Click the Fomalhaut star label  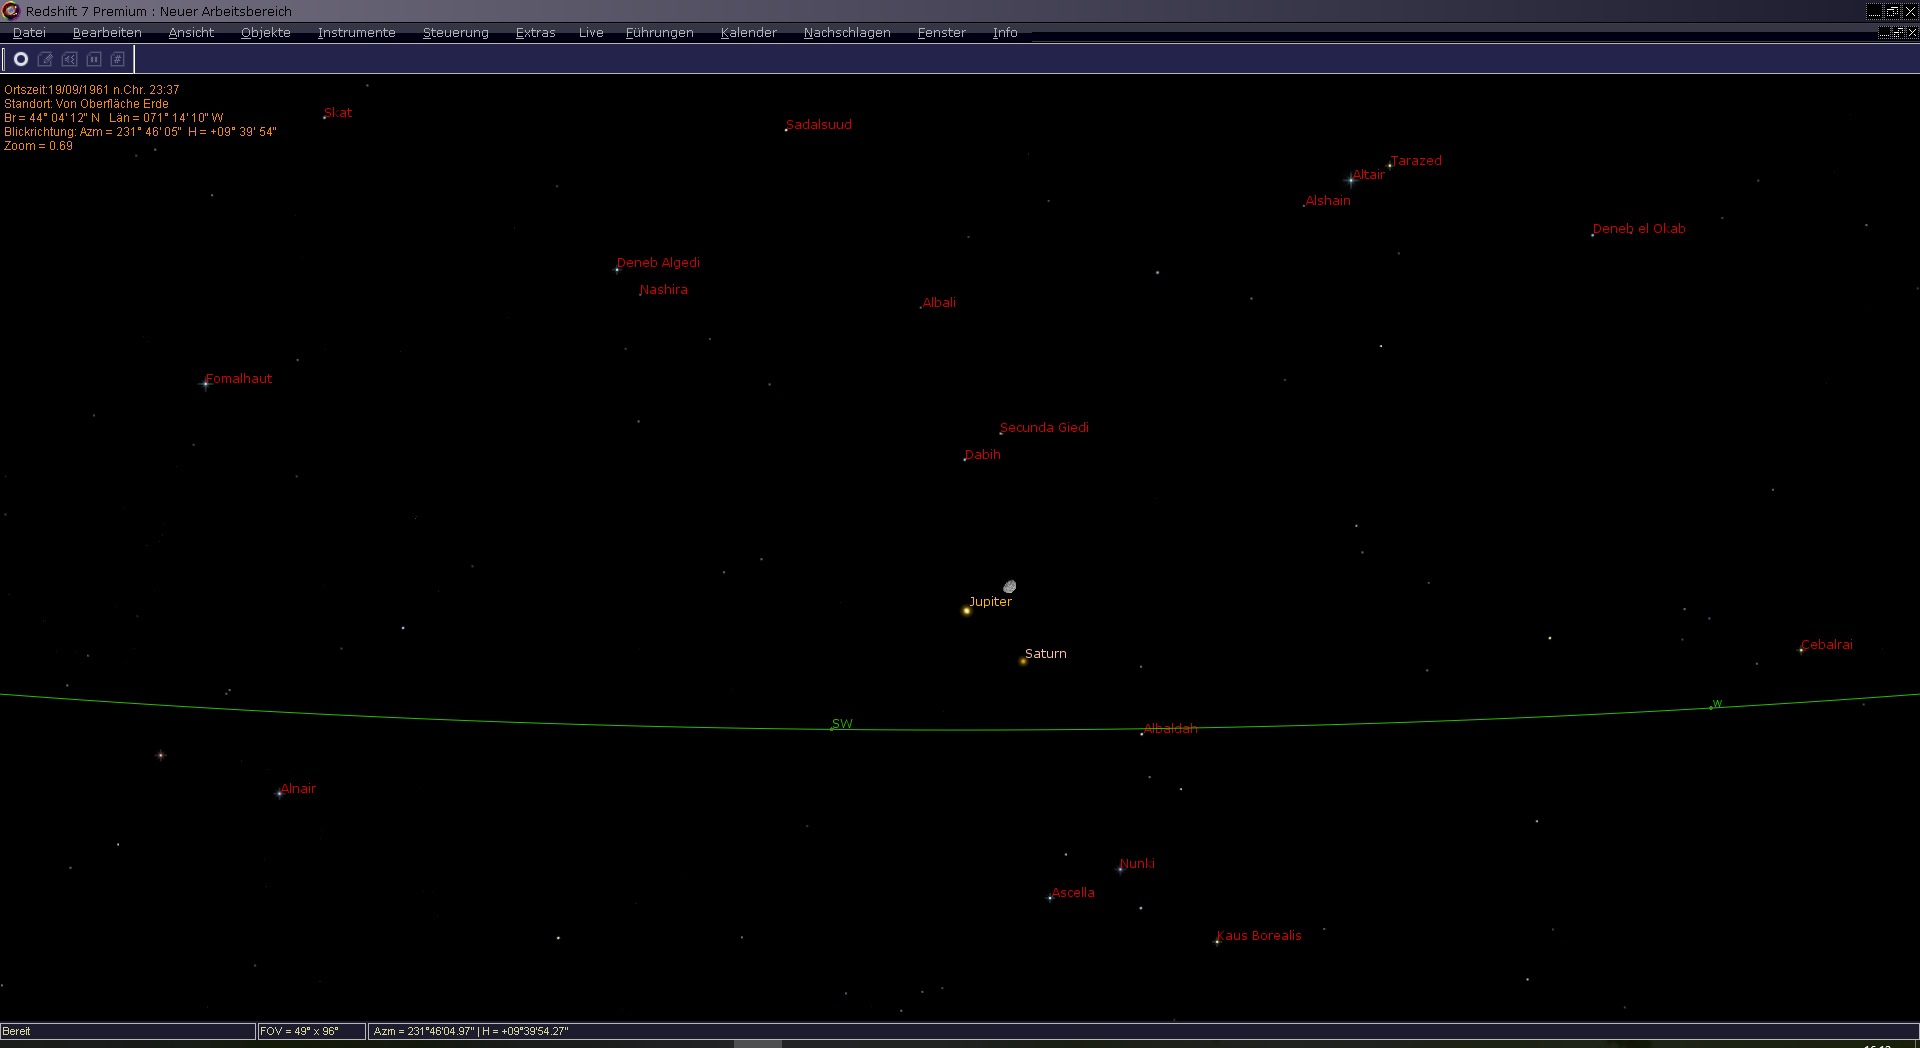pos(239,379)
